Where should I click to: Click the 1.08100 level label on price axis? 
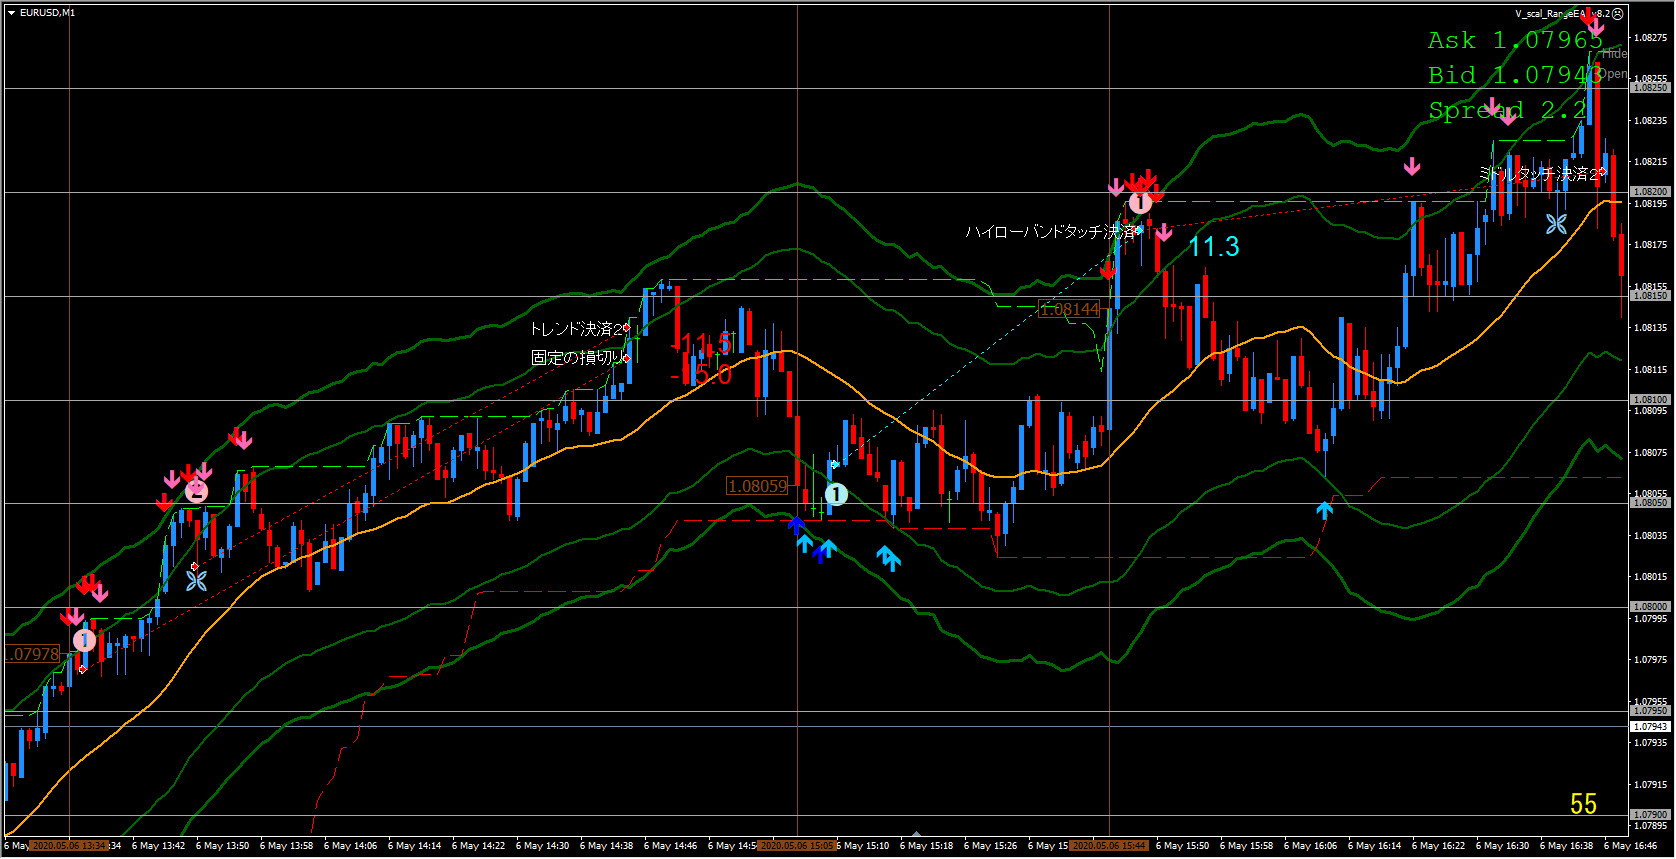1650,400
